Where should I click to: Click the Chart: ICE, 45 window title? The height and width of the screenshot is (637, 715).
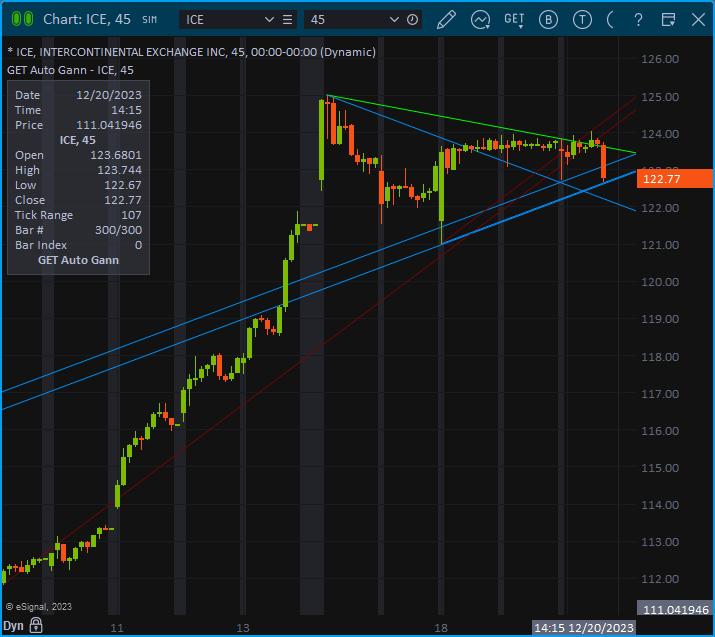pyautogui.click(x=87, y=20)
